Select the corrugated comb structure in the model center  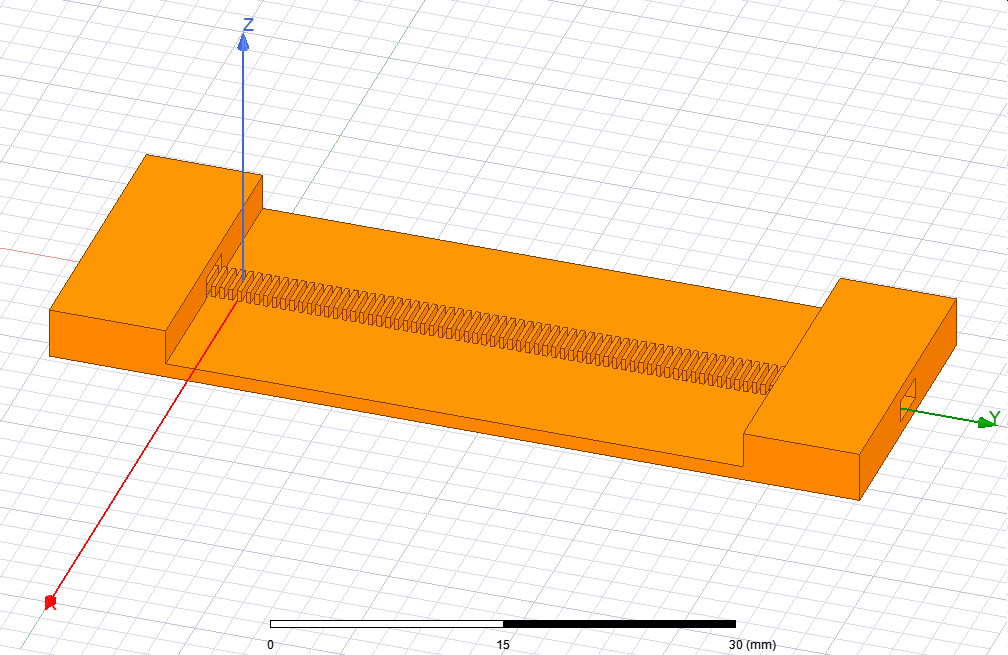[495, 328]
